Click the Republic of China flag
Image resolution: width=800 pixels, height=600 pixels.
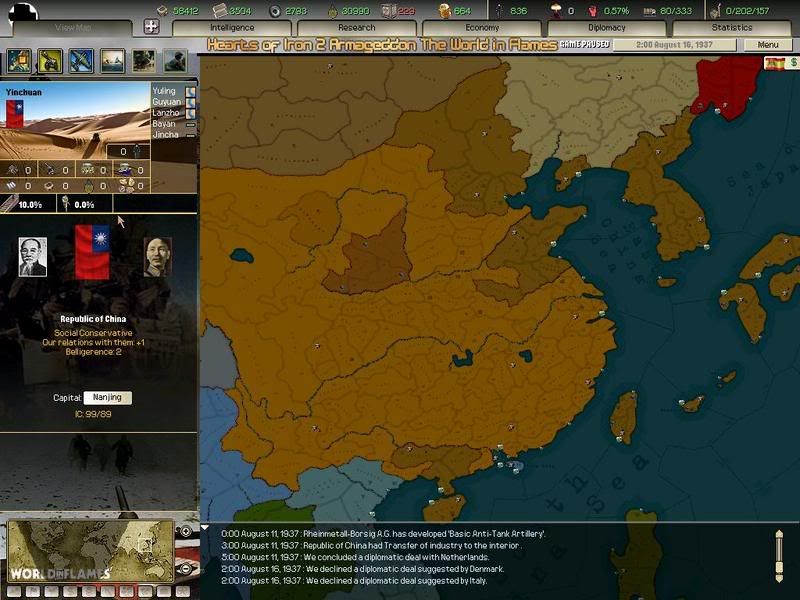coord(91,251)
